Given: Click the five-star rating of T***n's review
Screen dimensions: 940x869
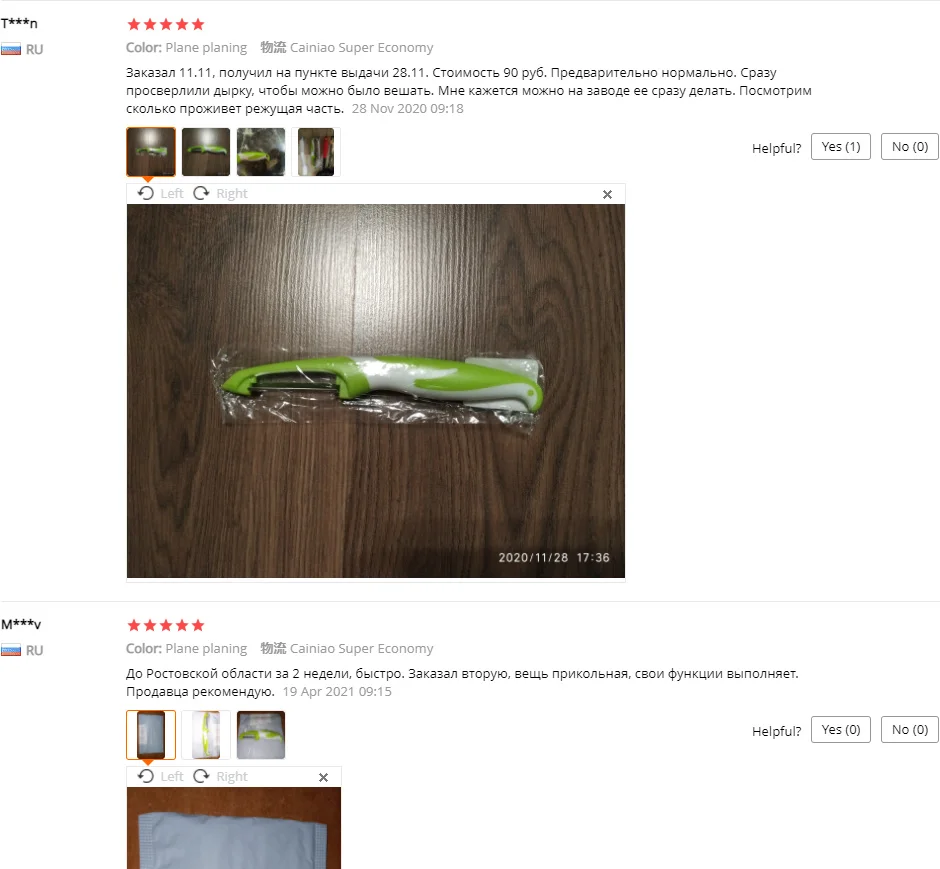Looking at the screenshot, I should pos(166,25).
